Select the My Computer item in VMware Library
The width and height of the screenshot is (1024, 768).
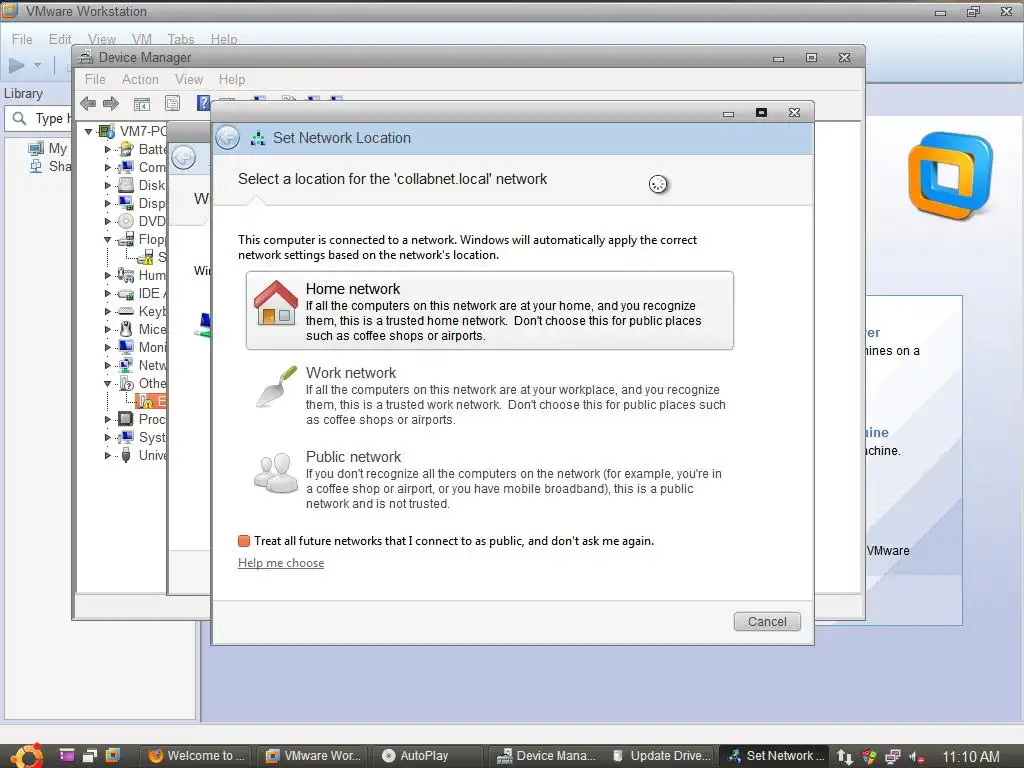point(48,148)
